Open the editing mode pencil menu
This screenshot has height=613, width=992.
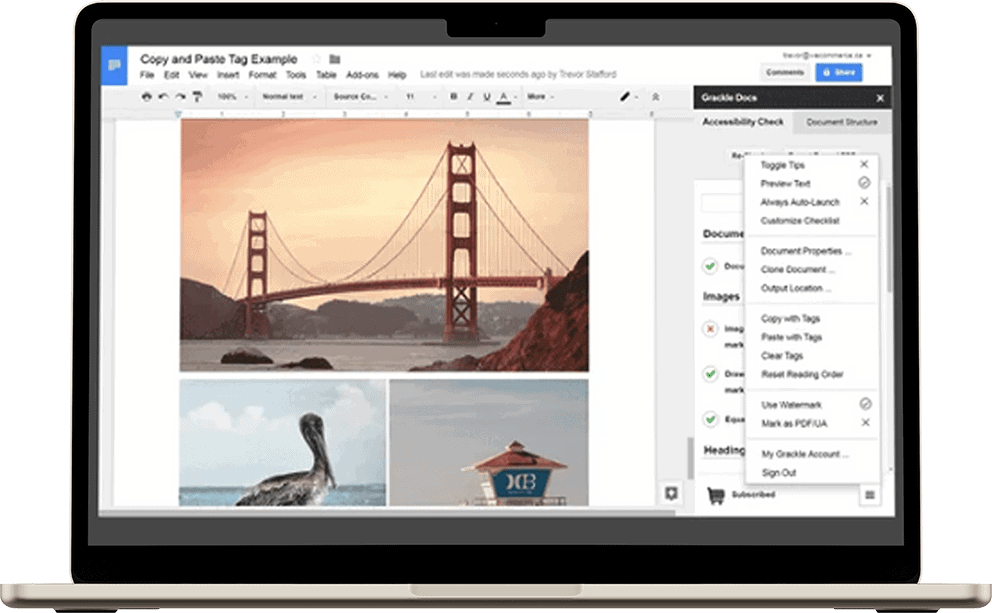pos(628,97)
